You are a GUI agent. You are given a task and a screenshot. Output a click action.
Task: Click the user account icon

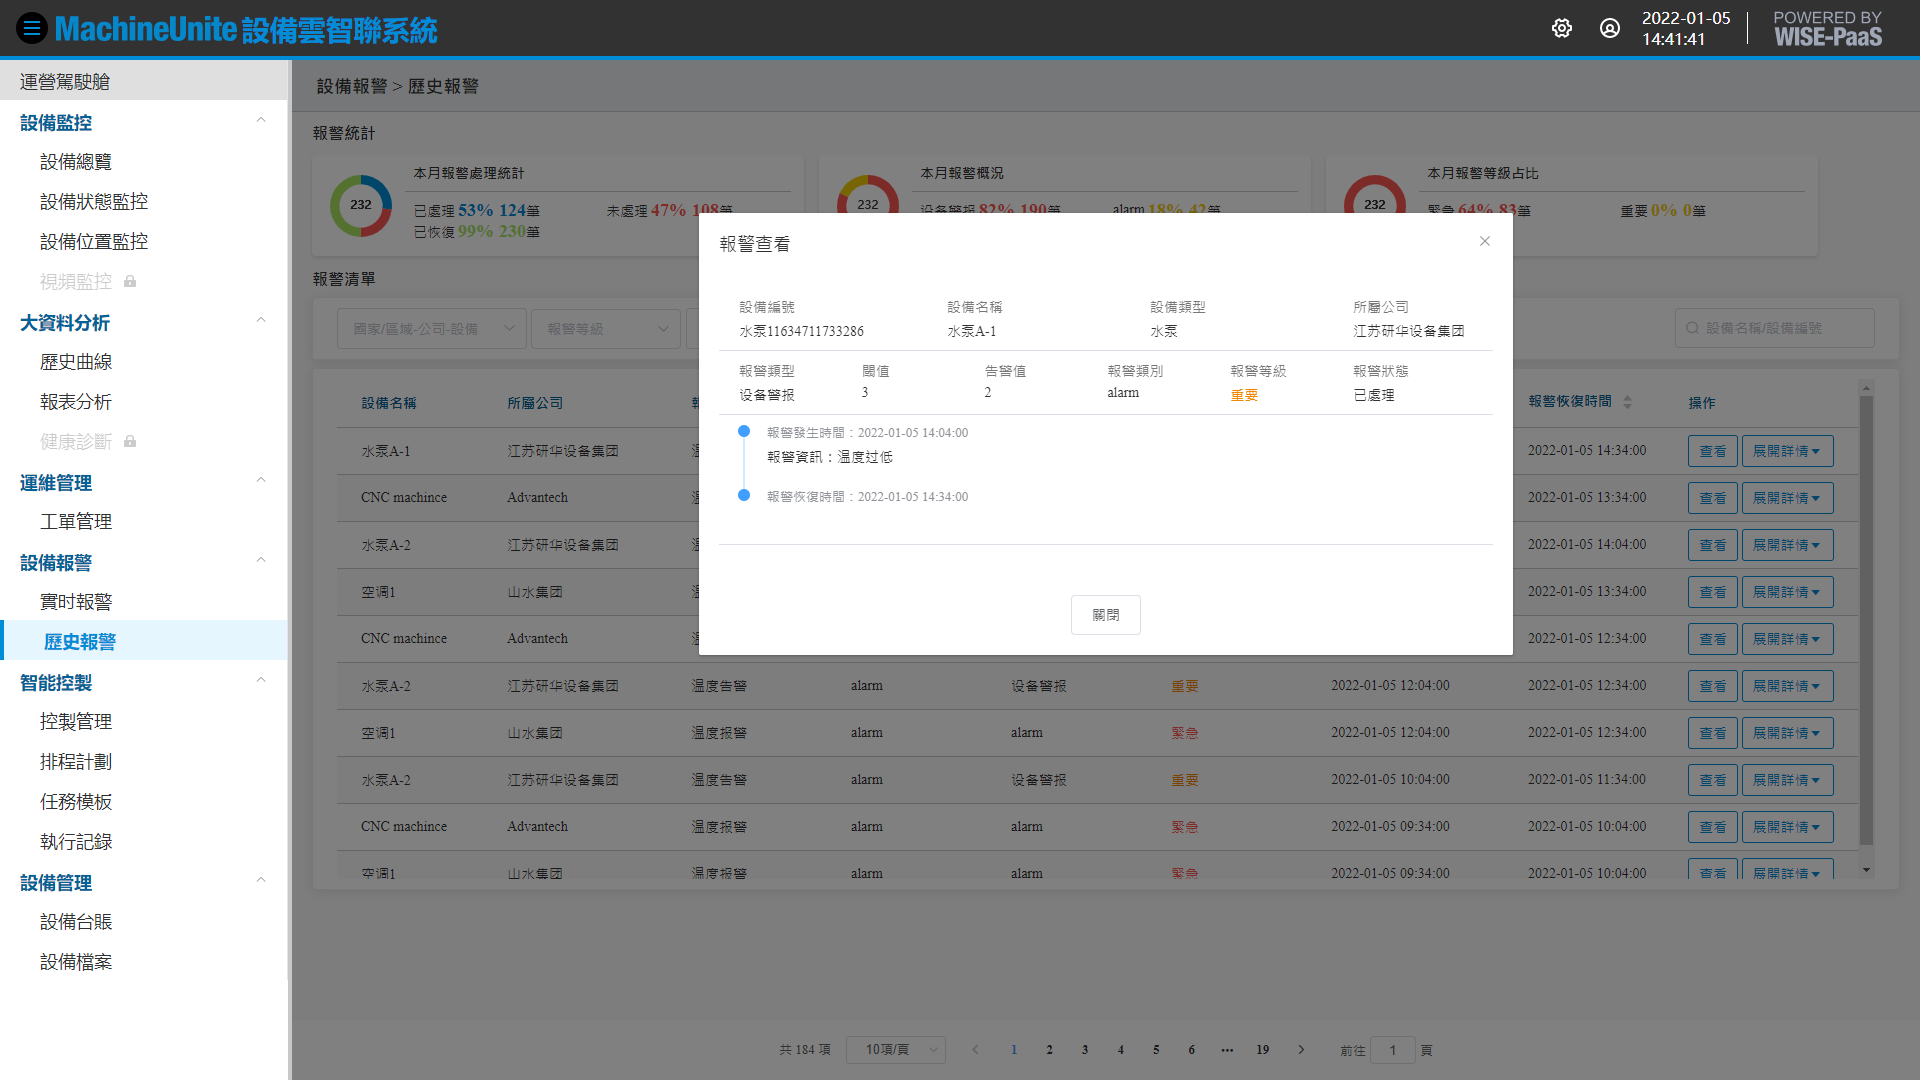pyautogui.click(x=1609, y=29)
